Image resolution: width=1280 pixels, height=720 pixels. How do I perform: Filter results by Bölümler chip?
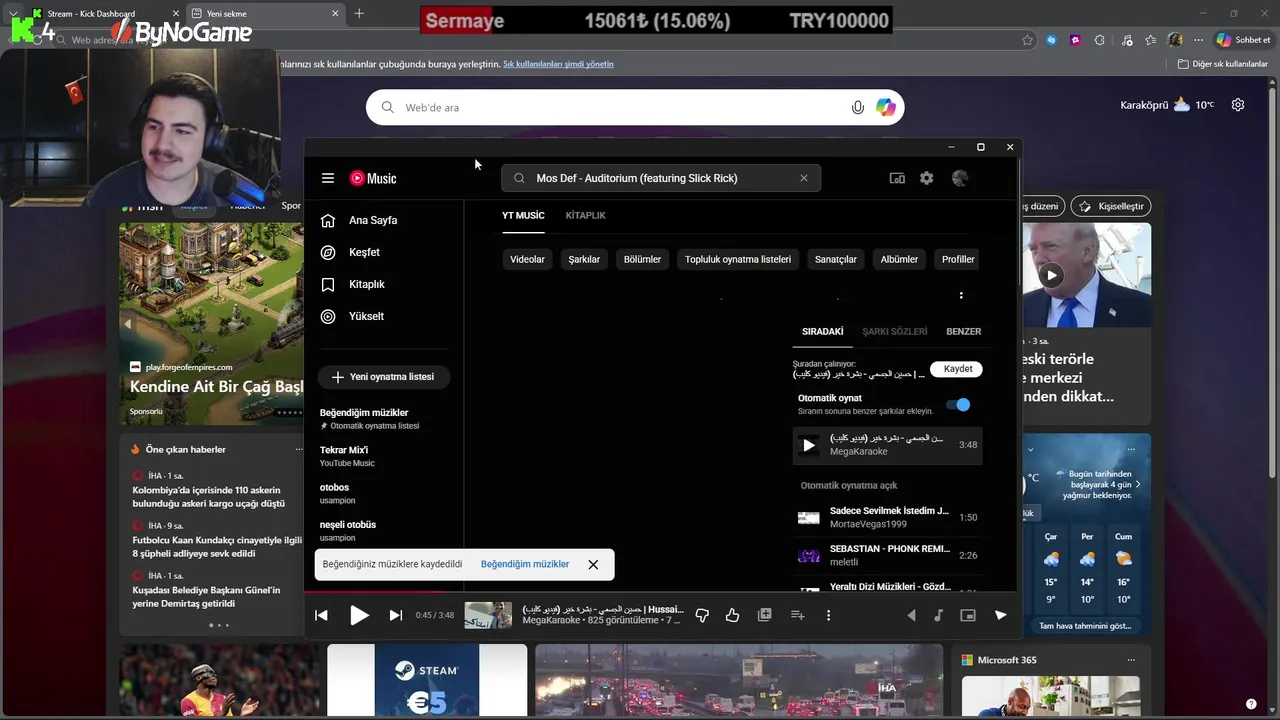(642, 259)
